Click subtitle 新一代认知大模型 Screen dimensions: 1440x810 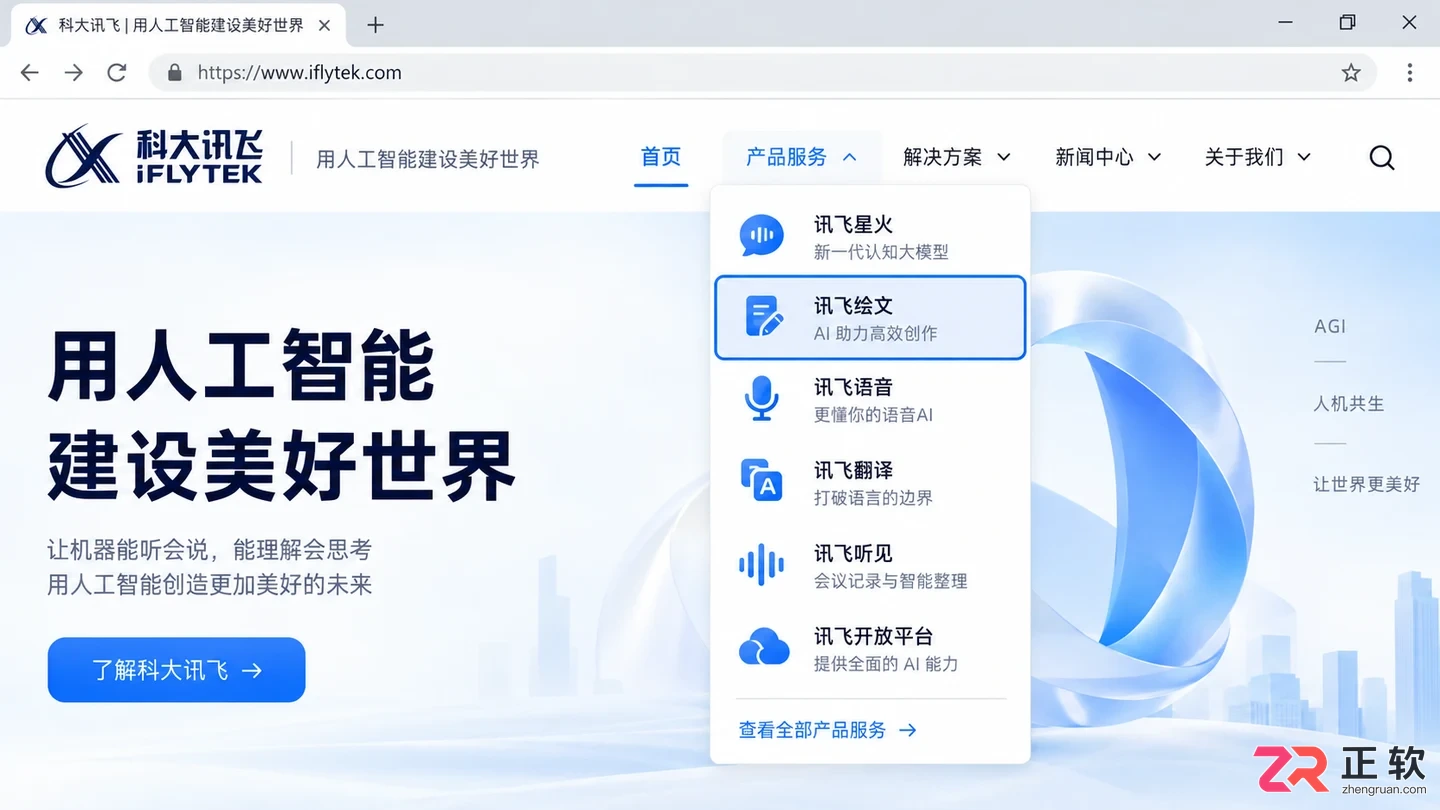[x=881, y=252]
